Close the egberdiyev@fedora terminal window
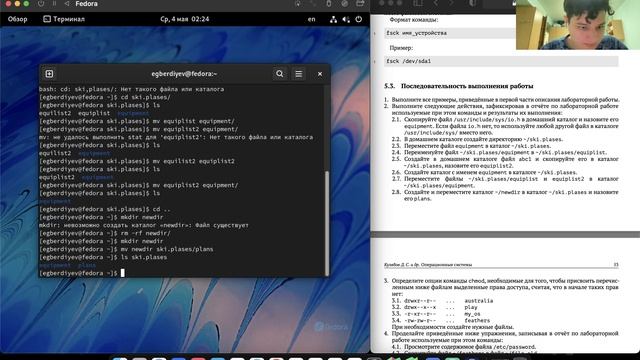 320,74
